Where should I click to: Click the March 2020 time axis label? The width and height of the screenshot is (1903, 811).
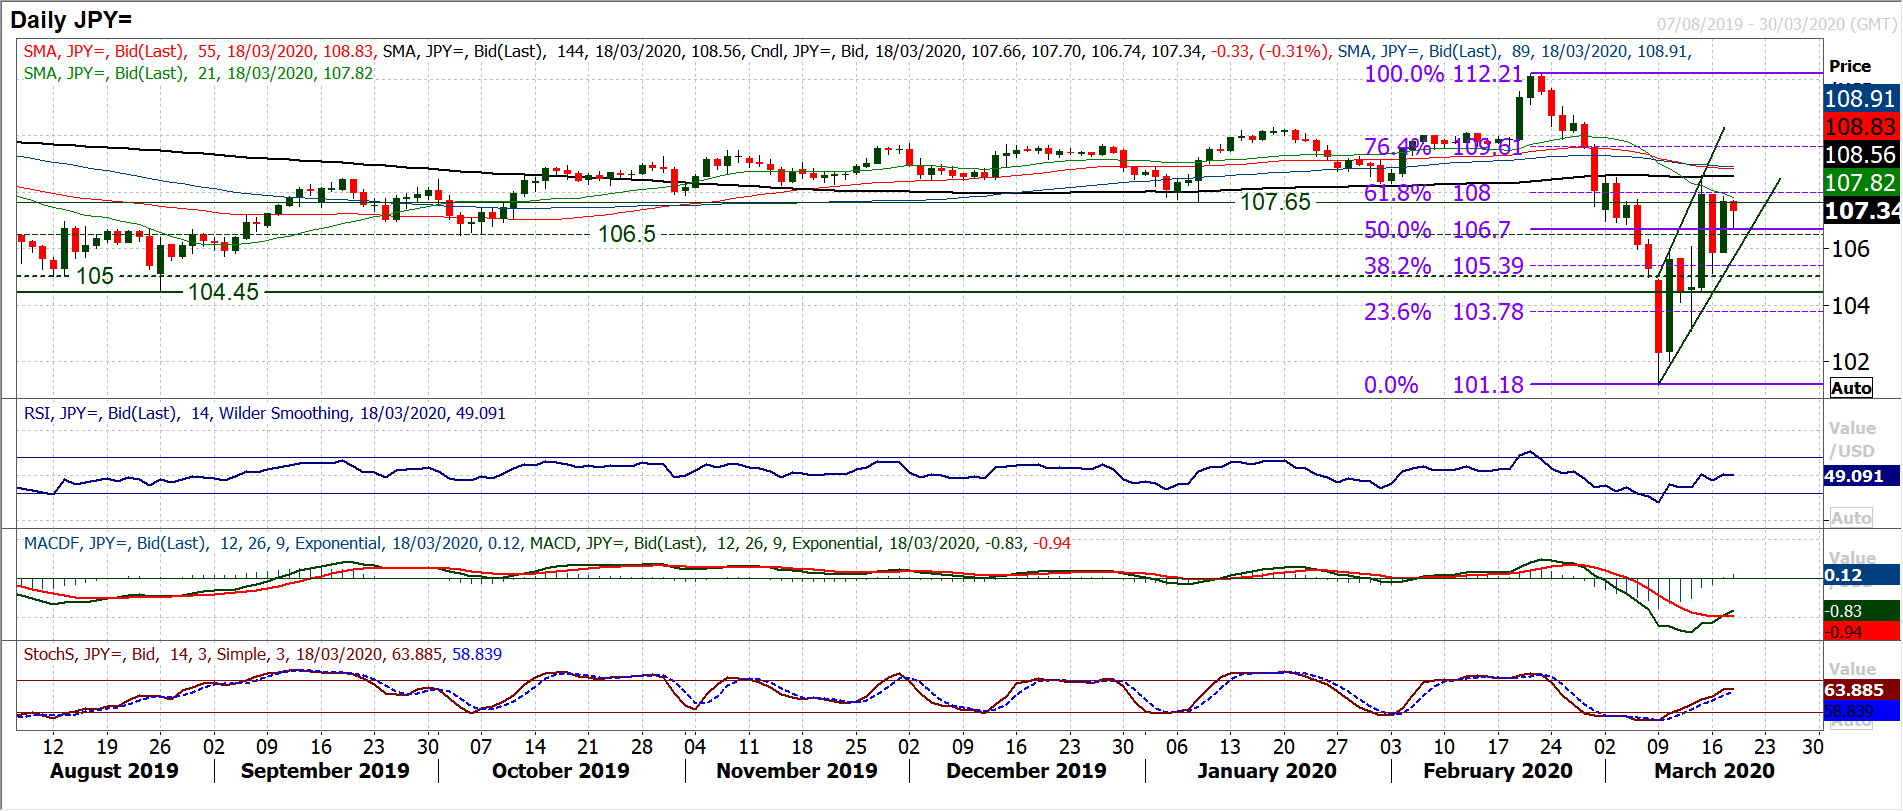click(x=1714, y=771)
